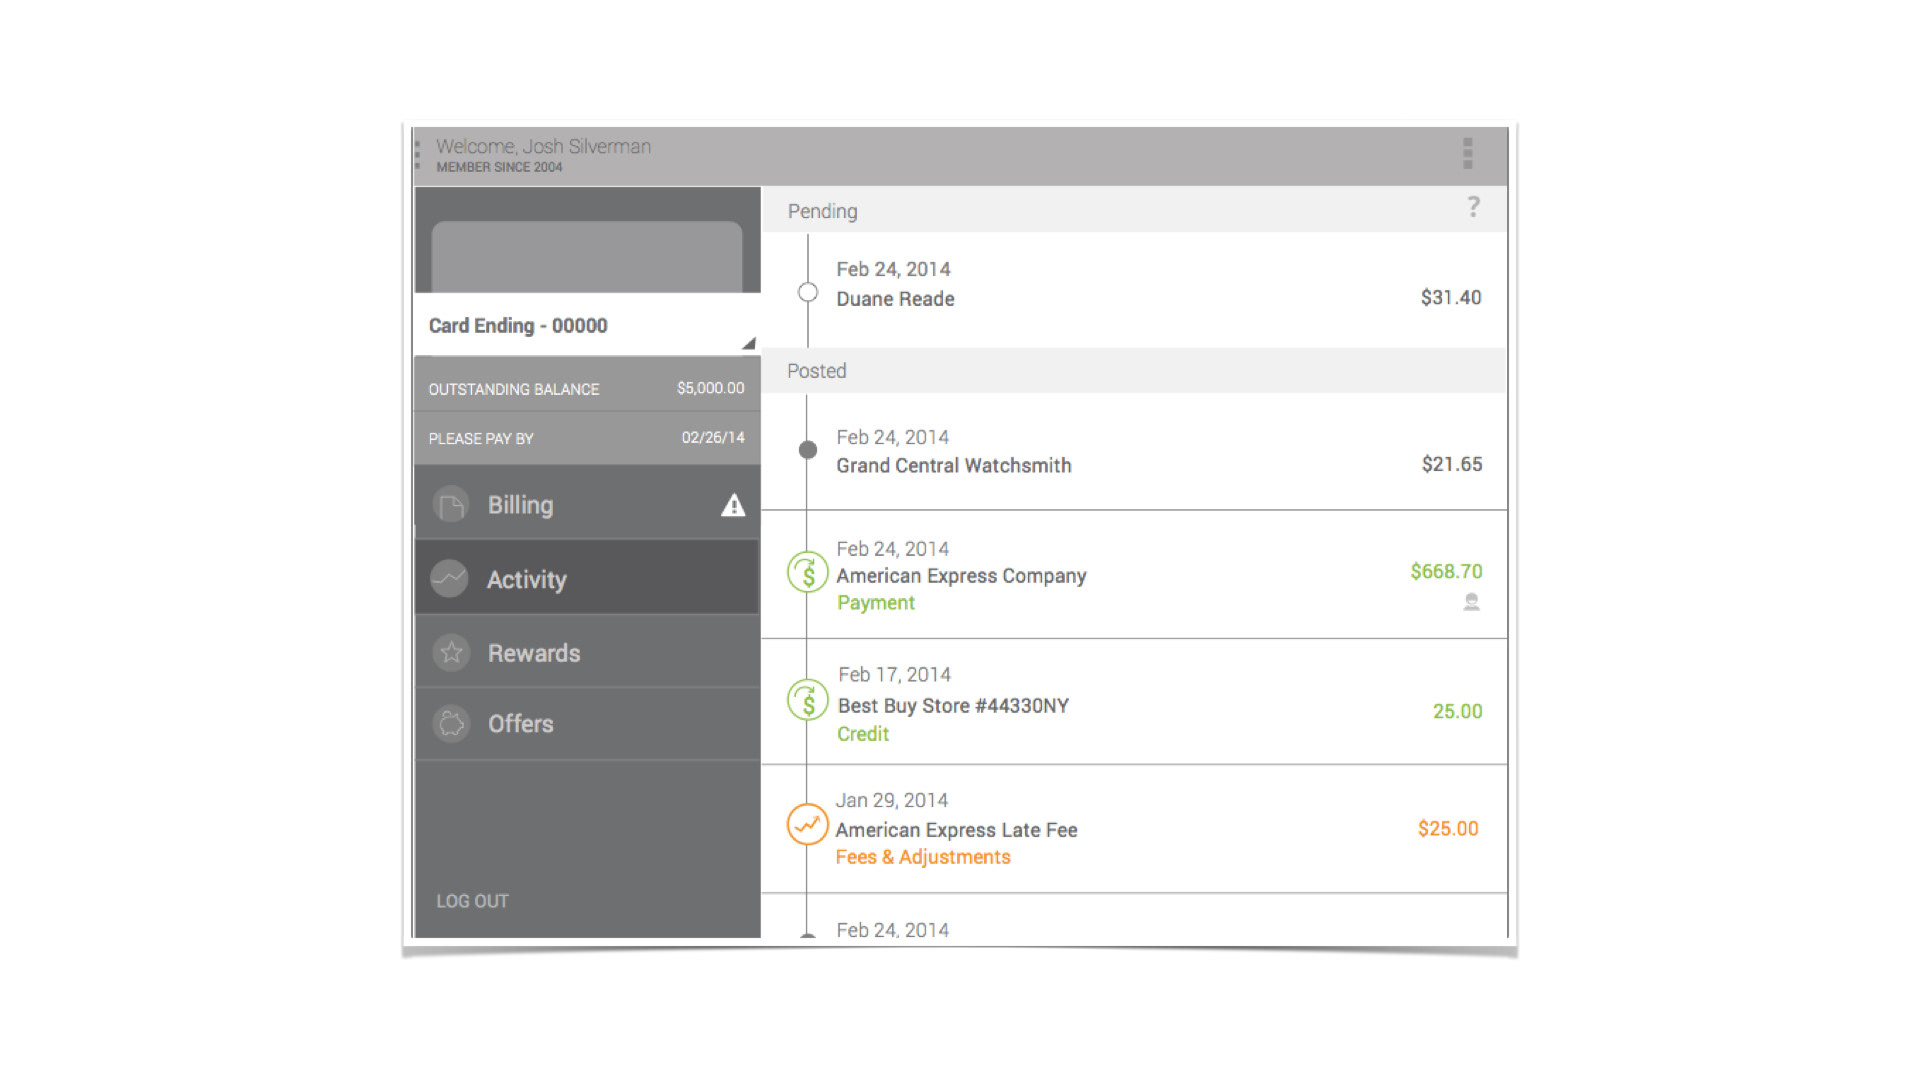Click the $5,000.00 balance value

710,388
